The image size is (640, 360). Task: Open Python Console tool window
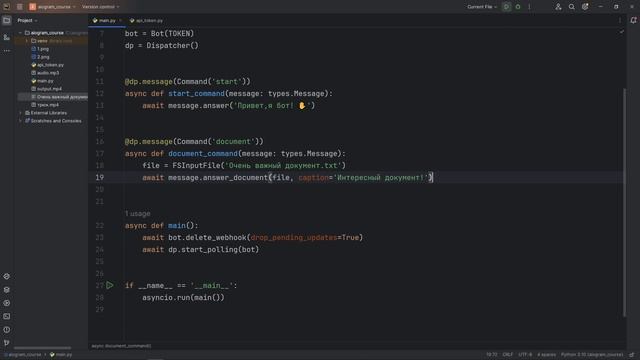7,303
